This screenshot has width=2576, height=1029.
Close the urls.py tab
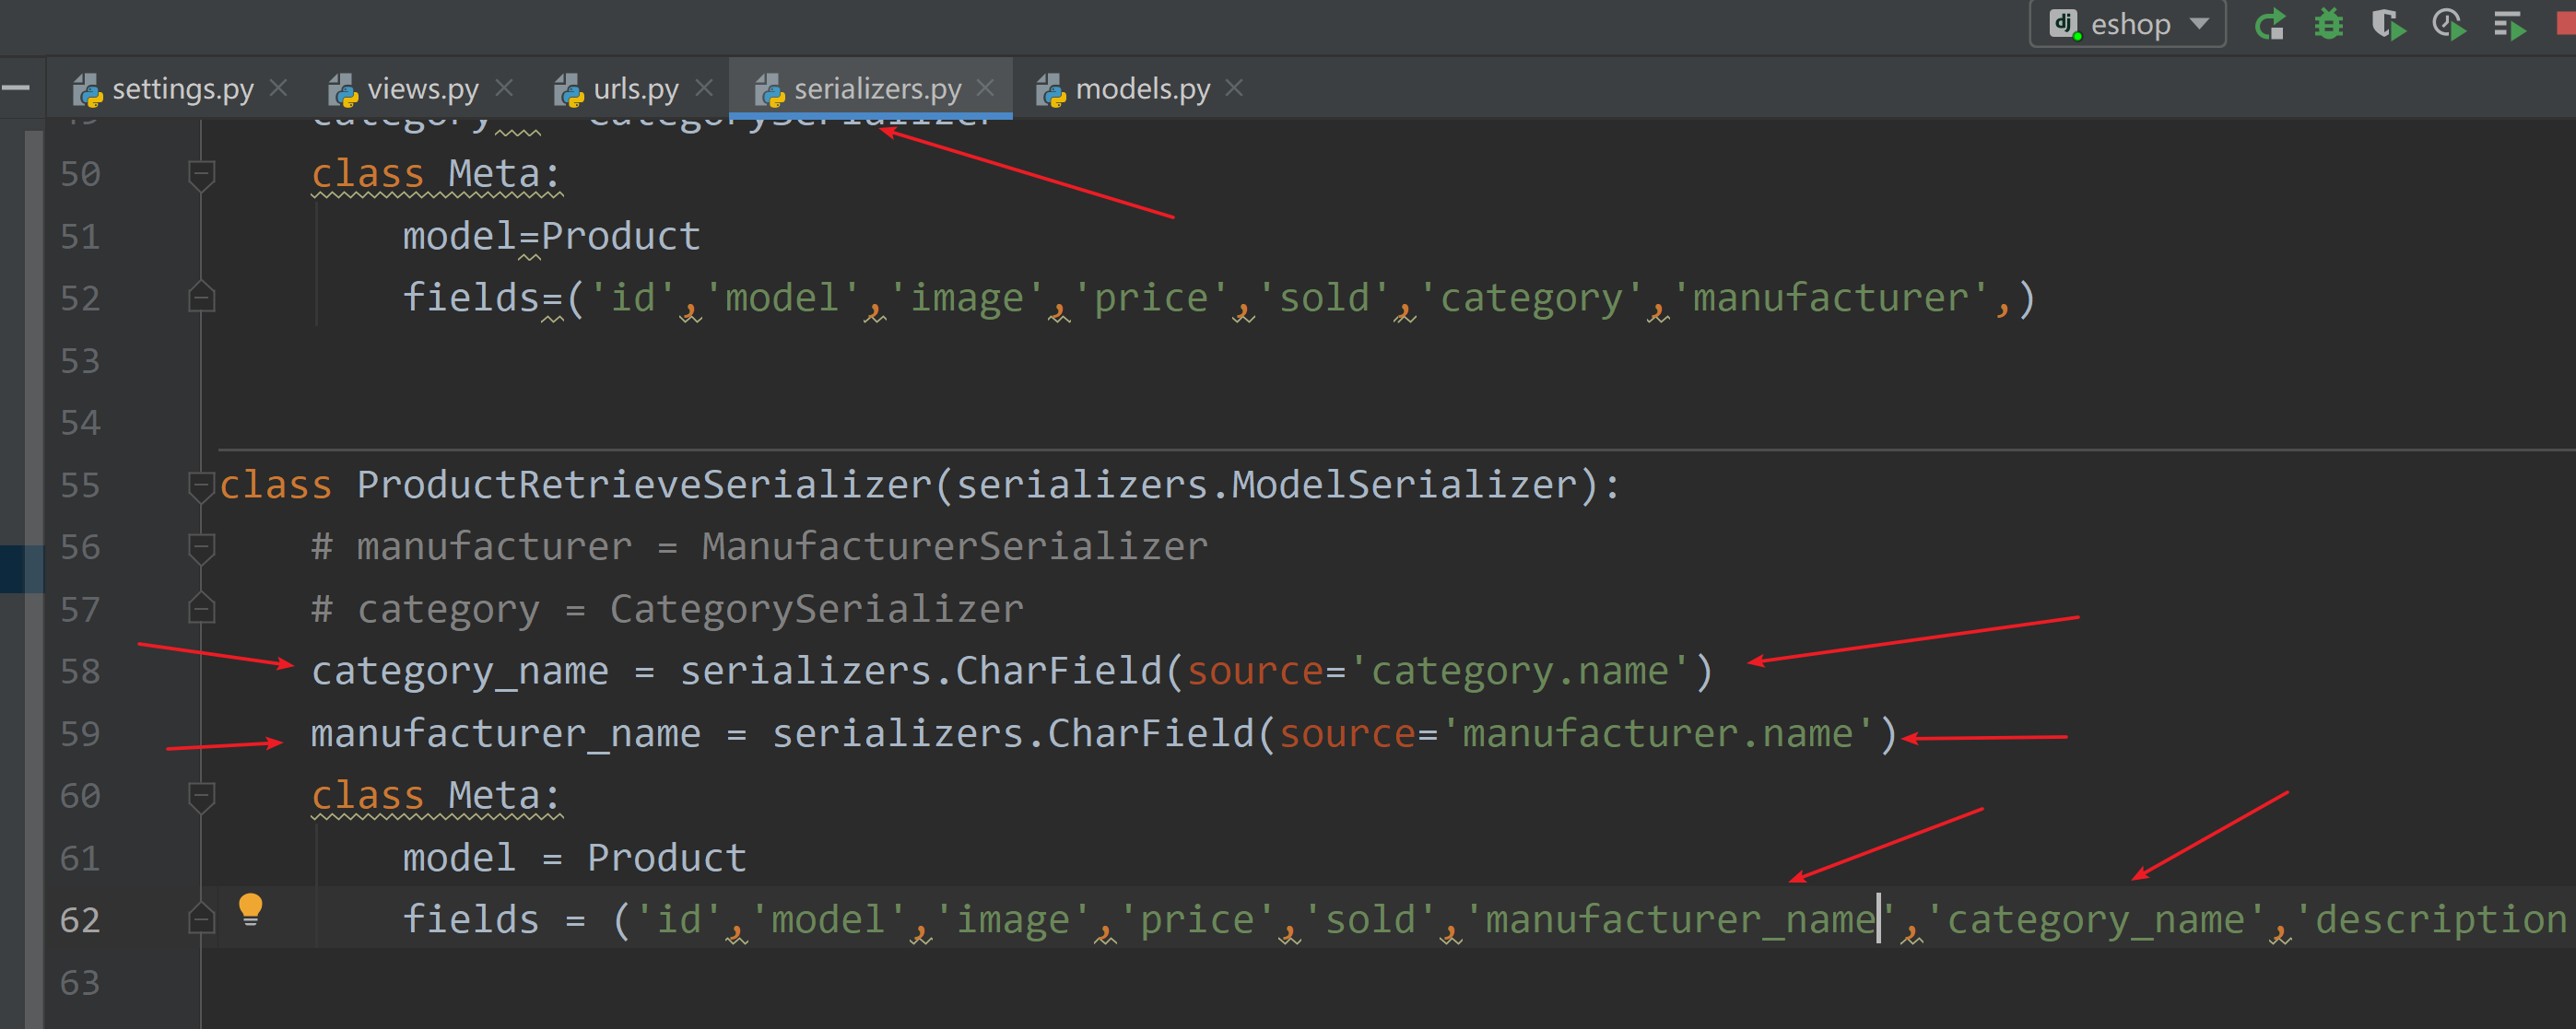[704, 88]
